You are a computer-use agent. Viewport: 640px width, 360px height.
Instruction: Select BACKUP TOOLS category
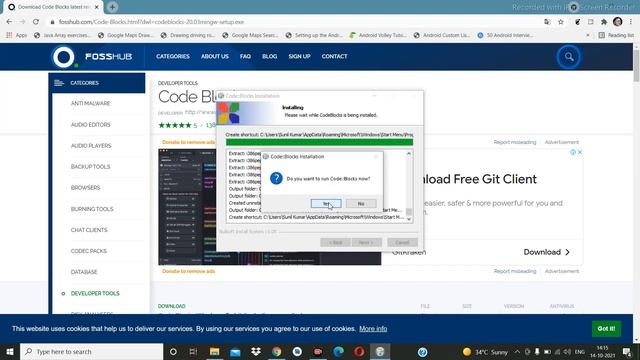coord(90,167)
